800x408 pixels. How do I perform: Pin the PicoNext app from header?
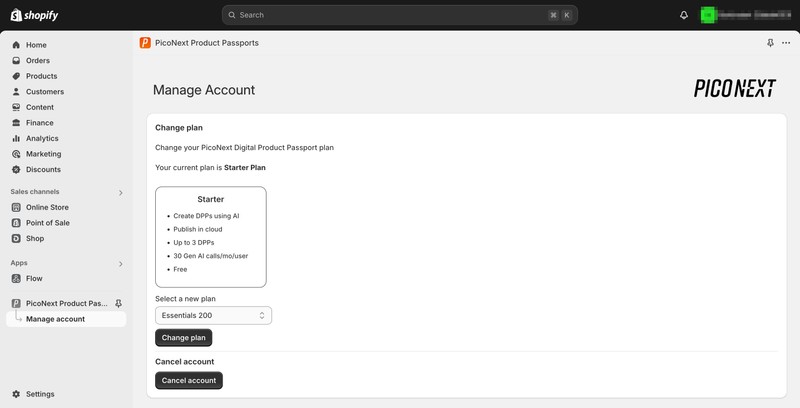click(770, 43)
